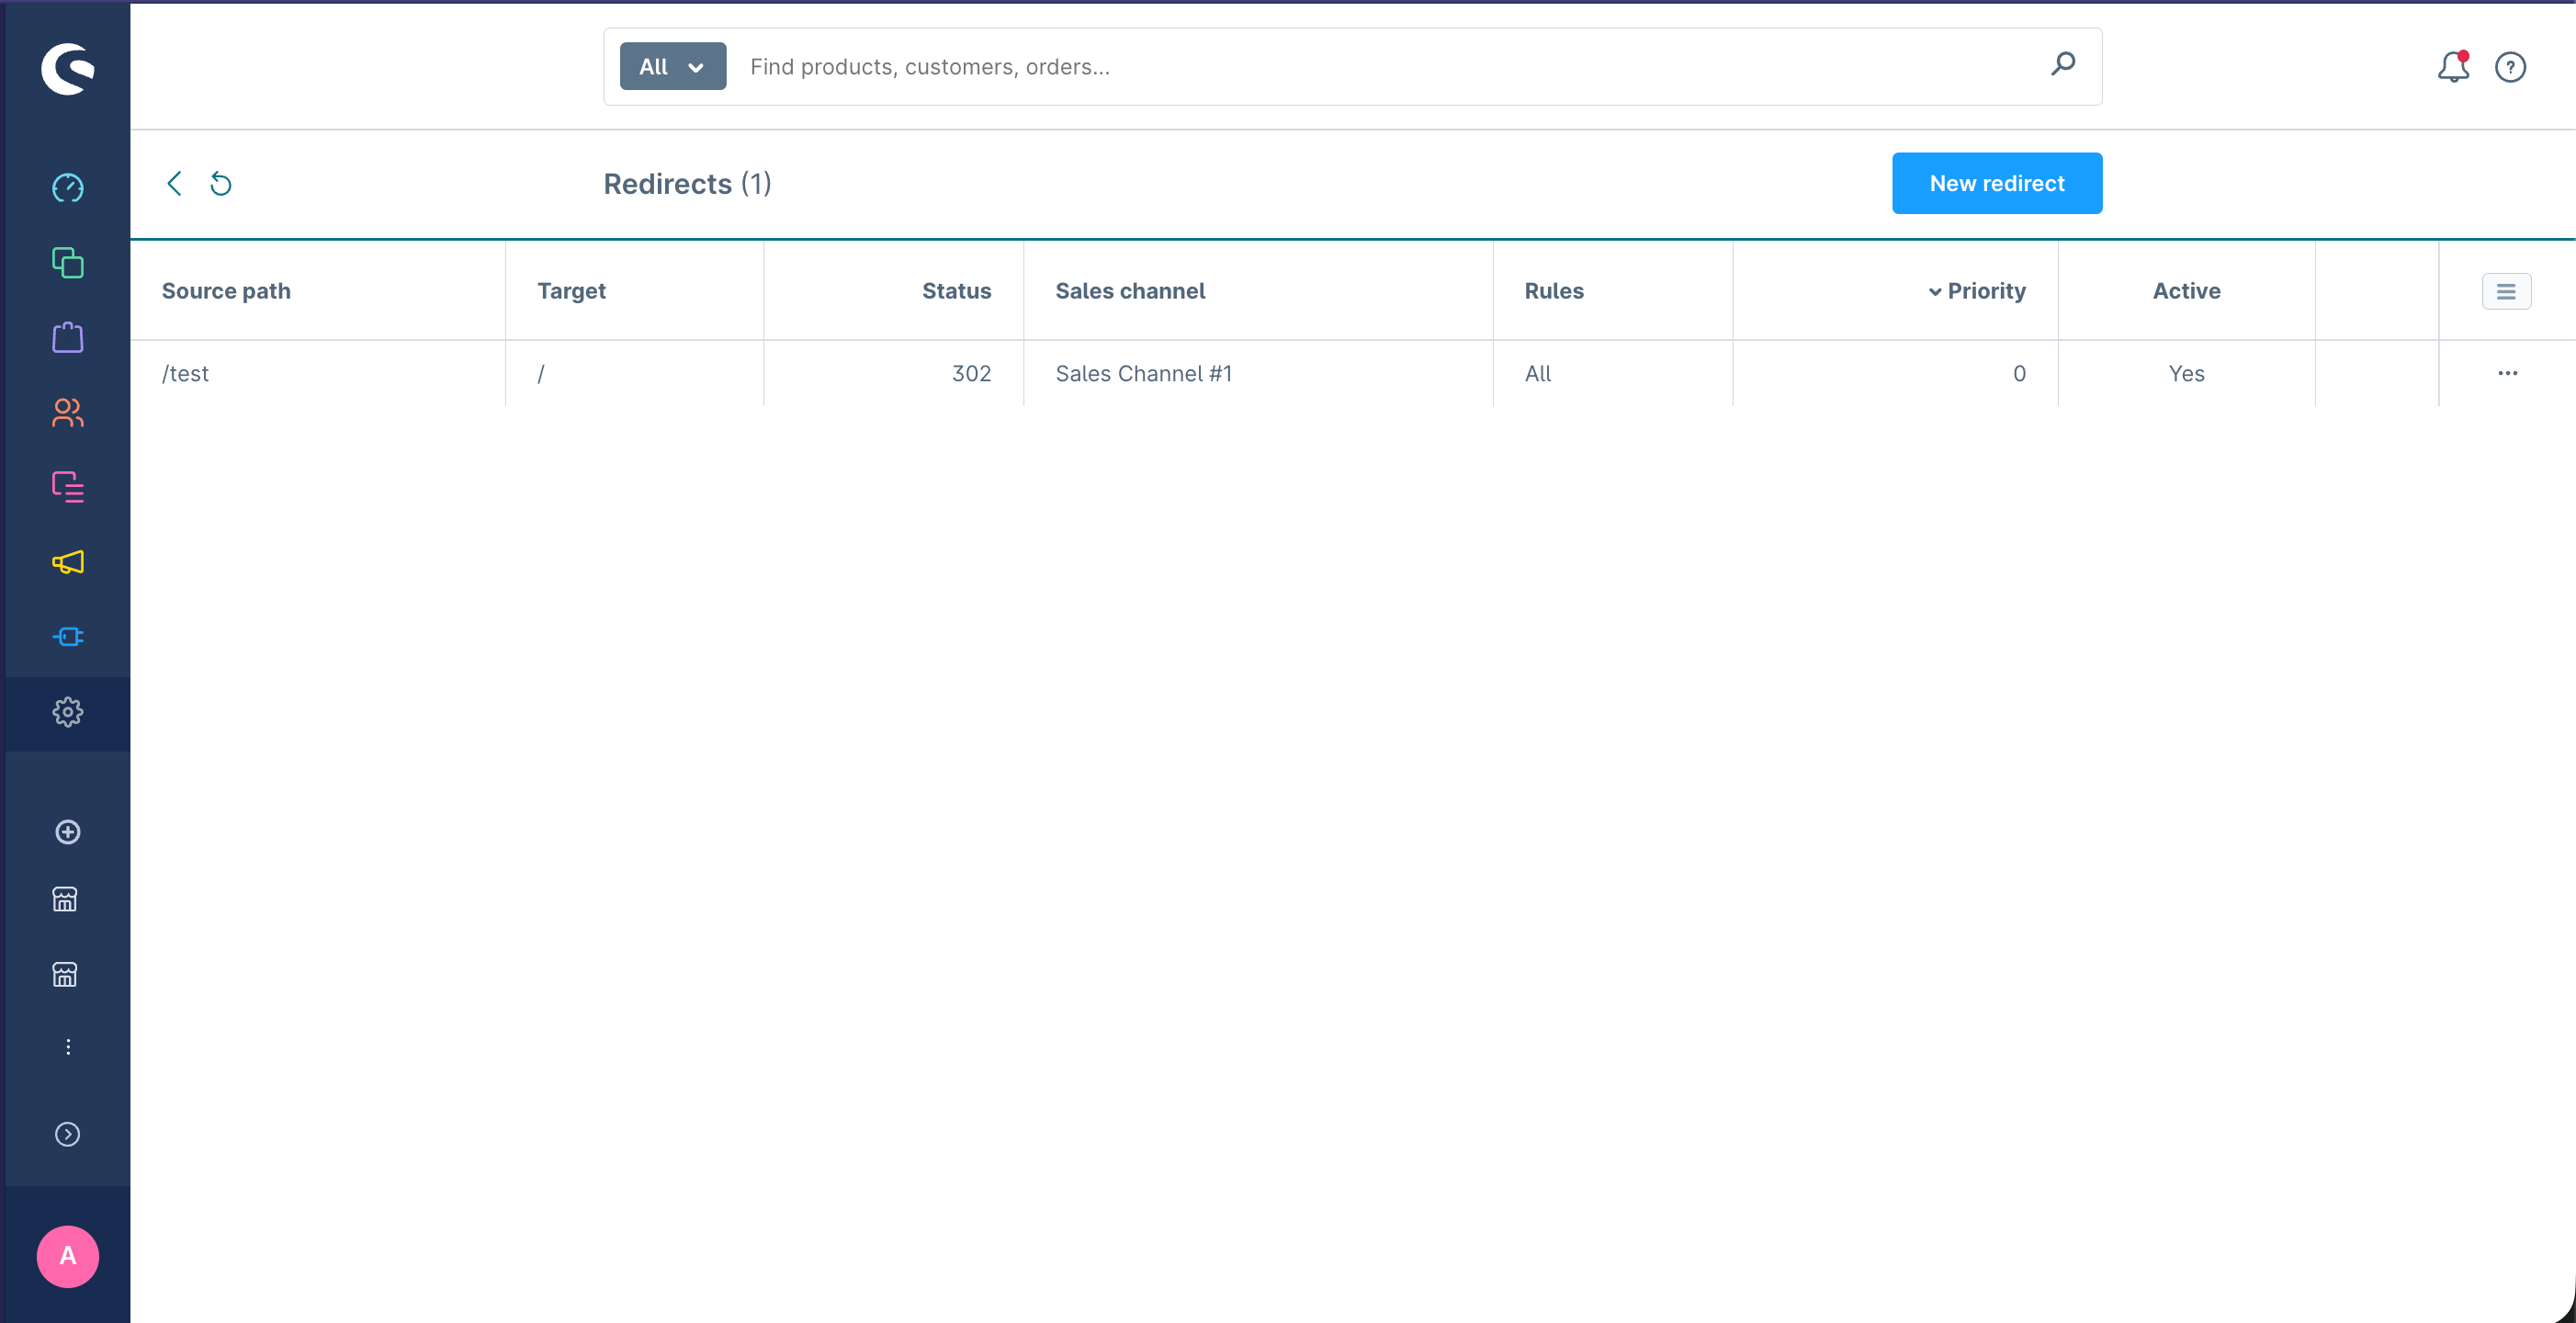Open the Extensions plug icon

tap(67, 637)
